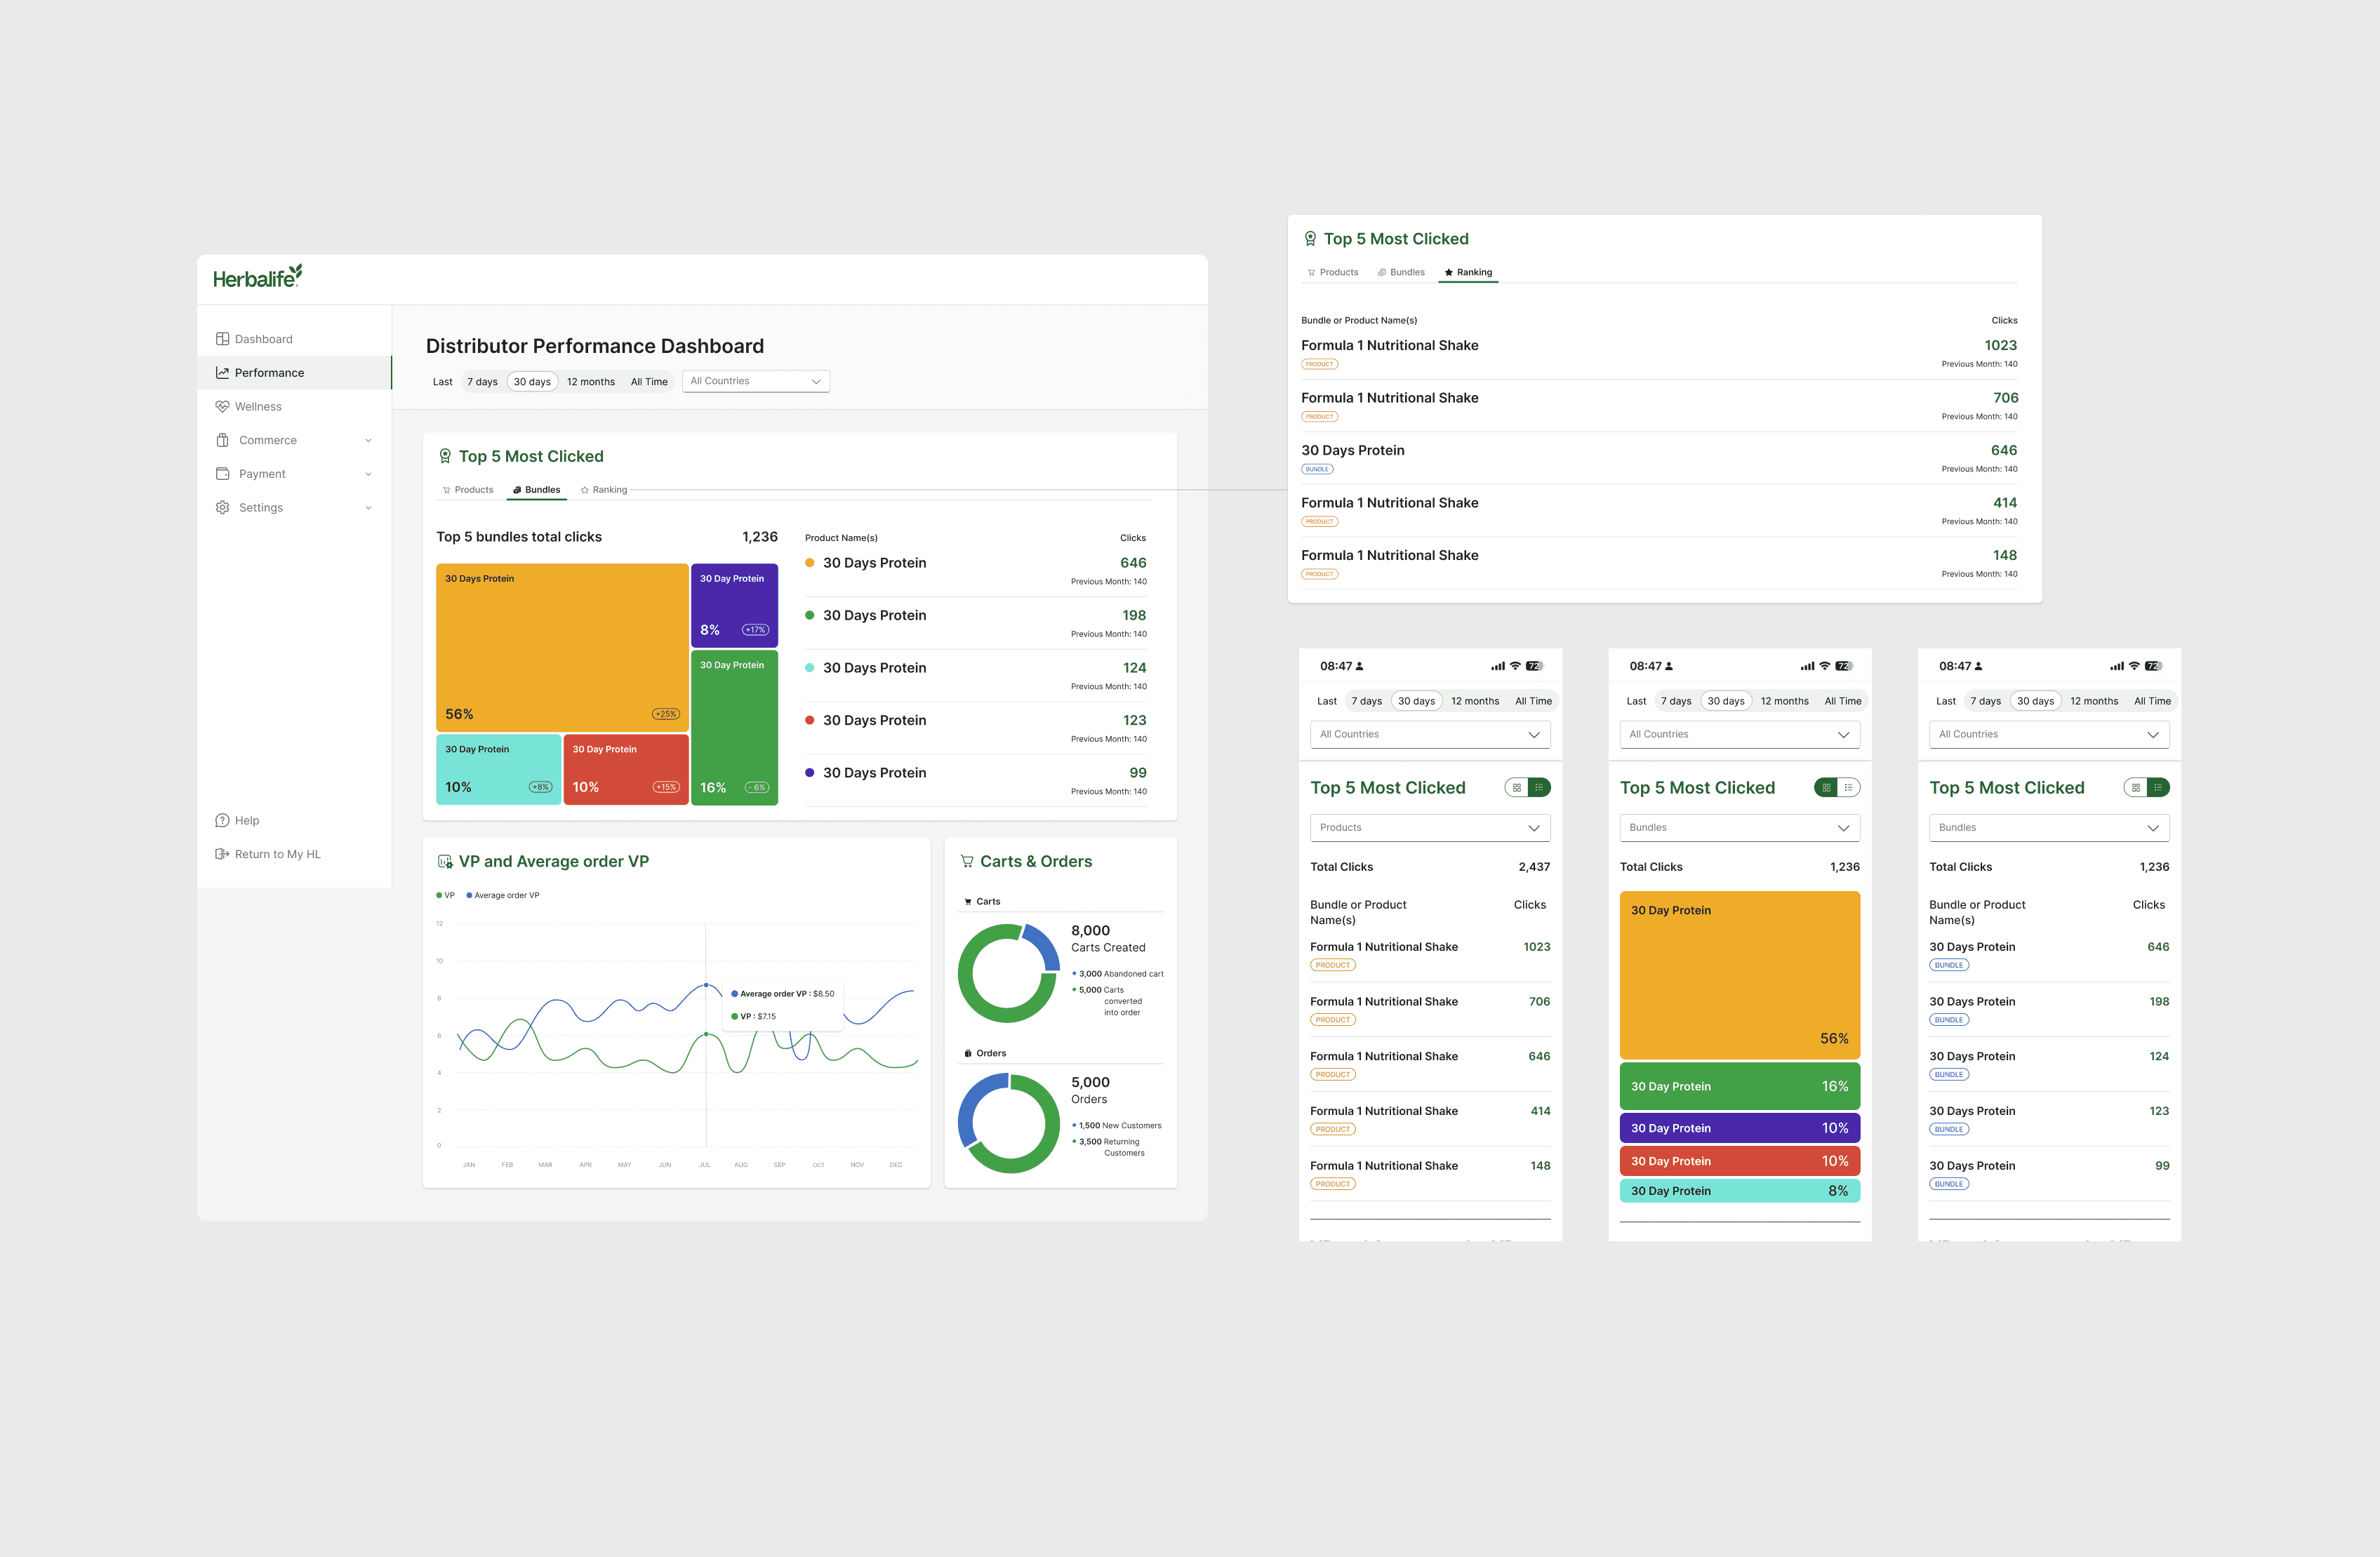The image size is (2380, 1557).
Task: Select Ranking tab in the standalone Ranking panel
Action: point(1468,272)
